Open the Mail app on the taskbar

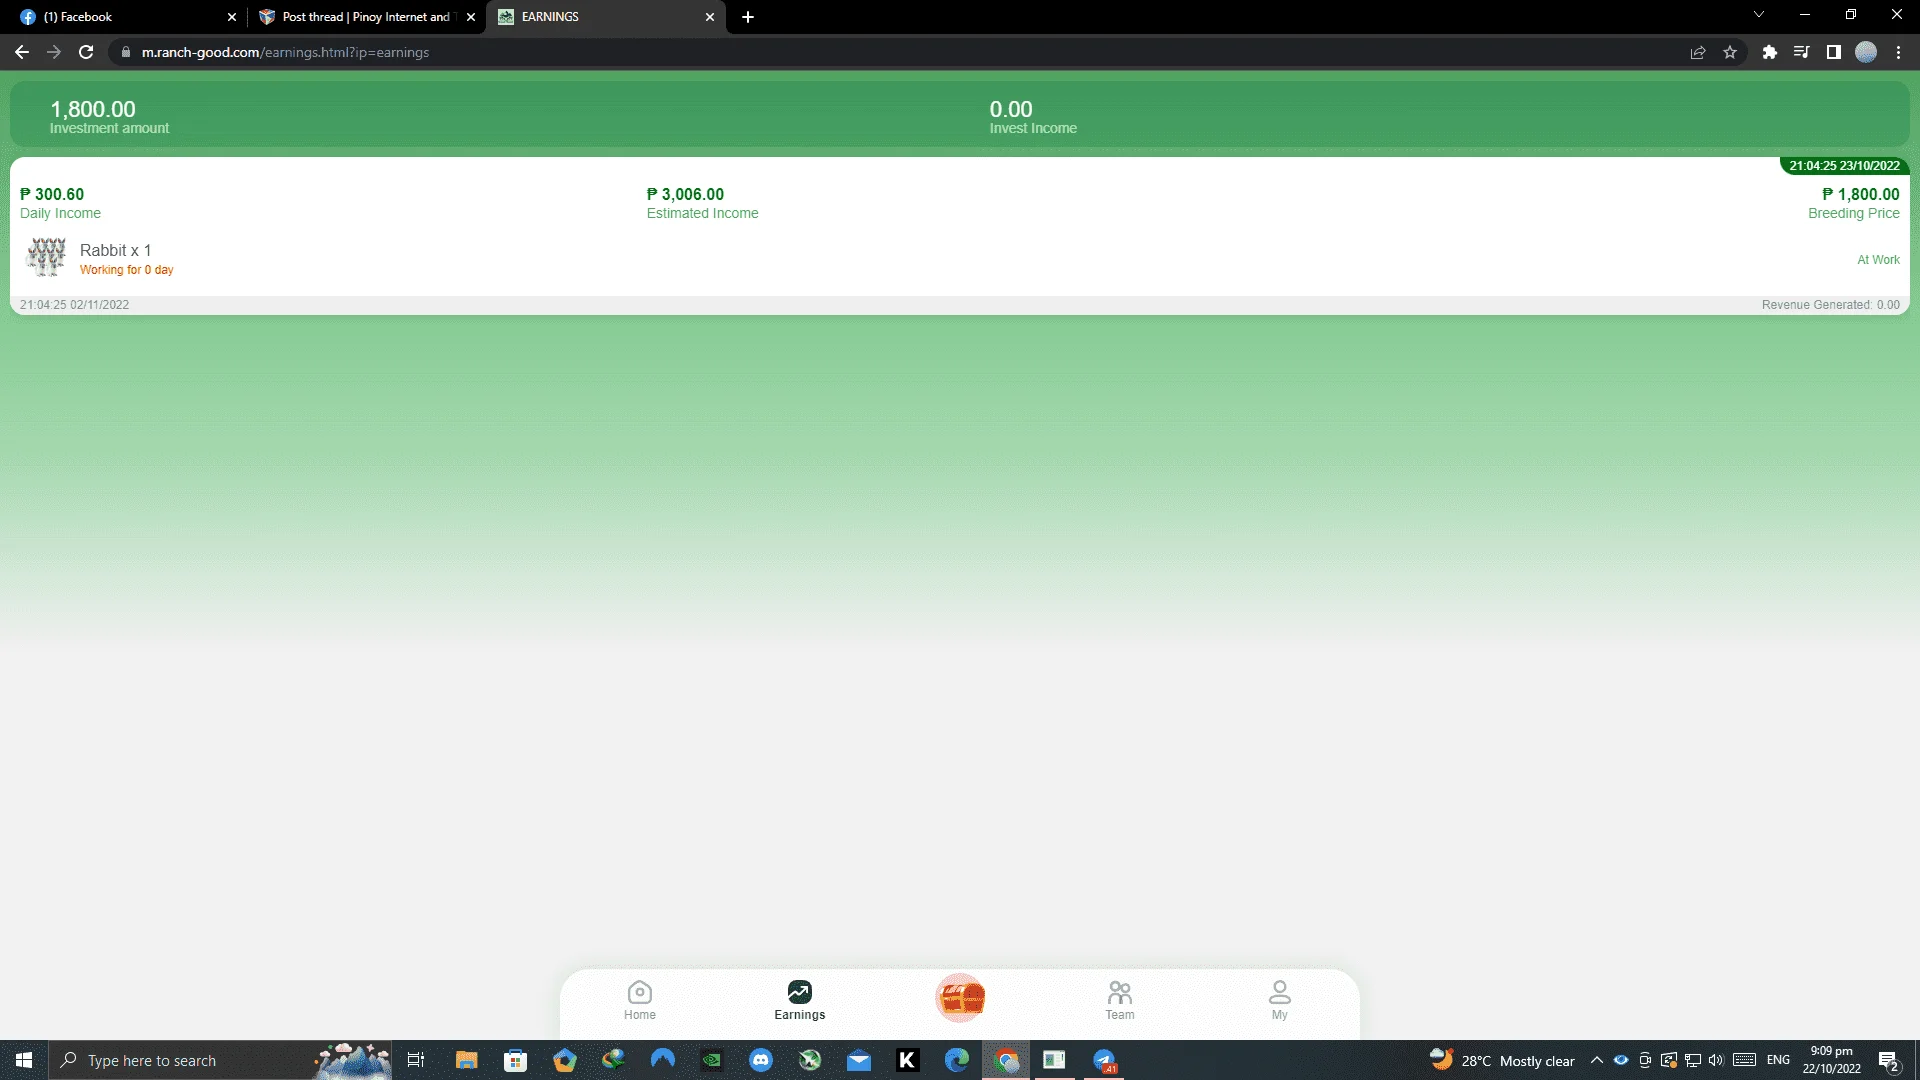tap(859, 1060)
